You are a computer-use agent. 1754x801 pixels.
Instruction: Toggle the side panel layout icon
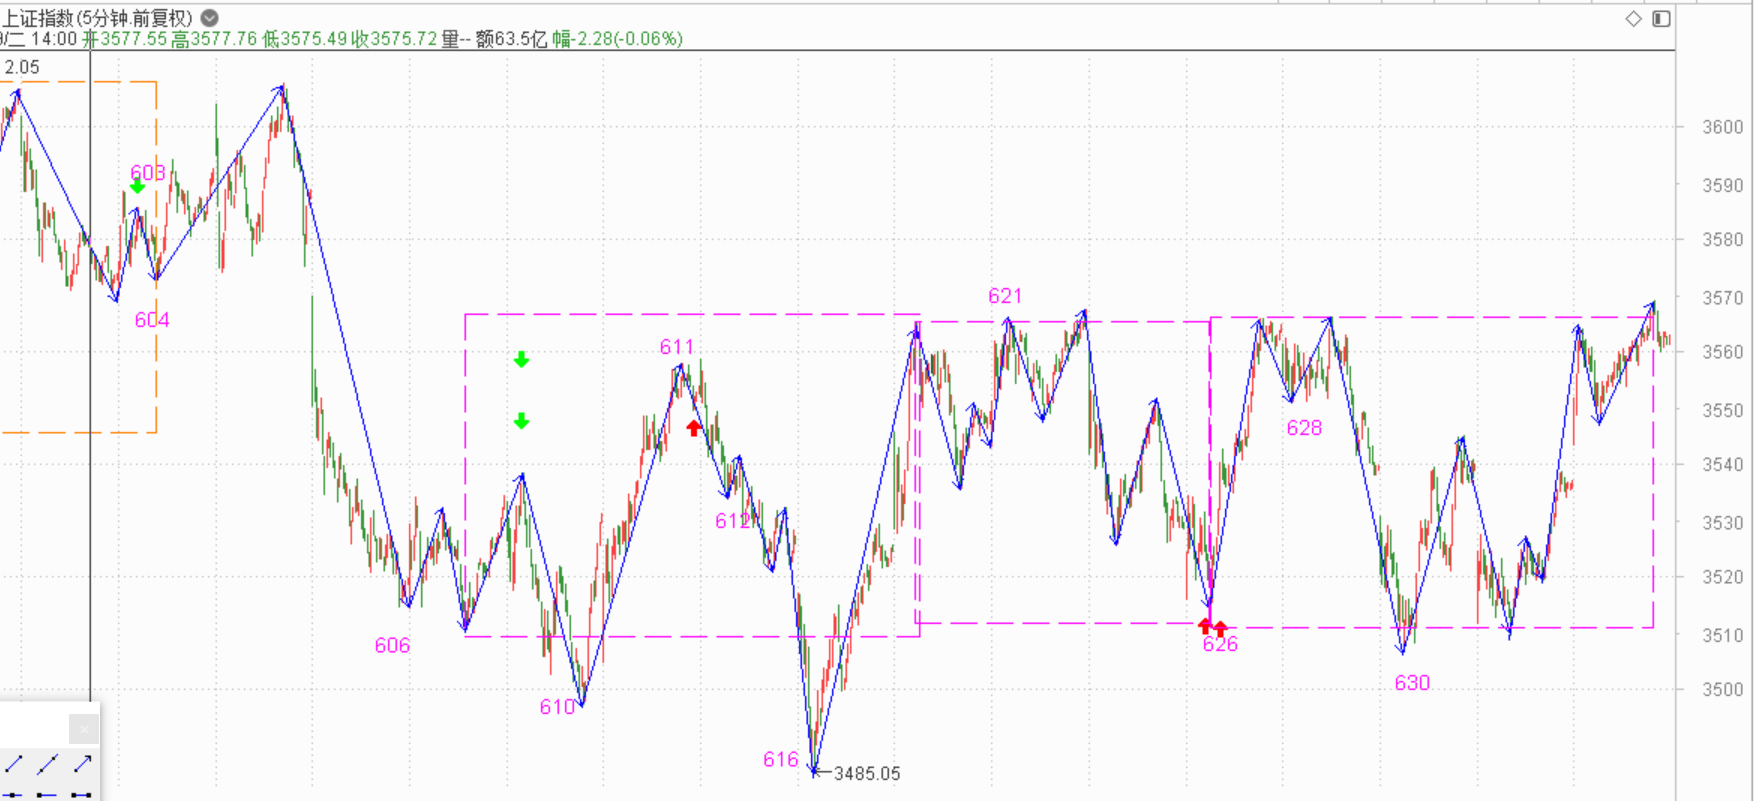[x=1661, y=19]
